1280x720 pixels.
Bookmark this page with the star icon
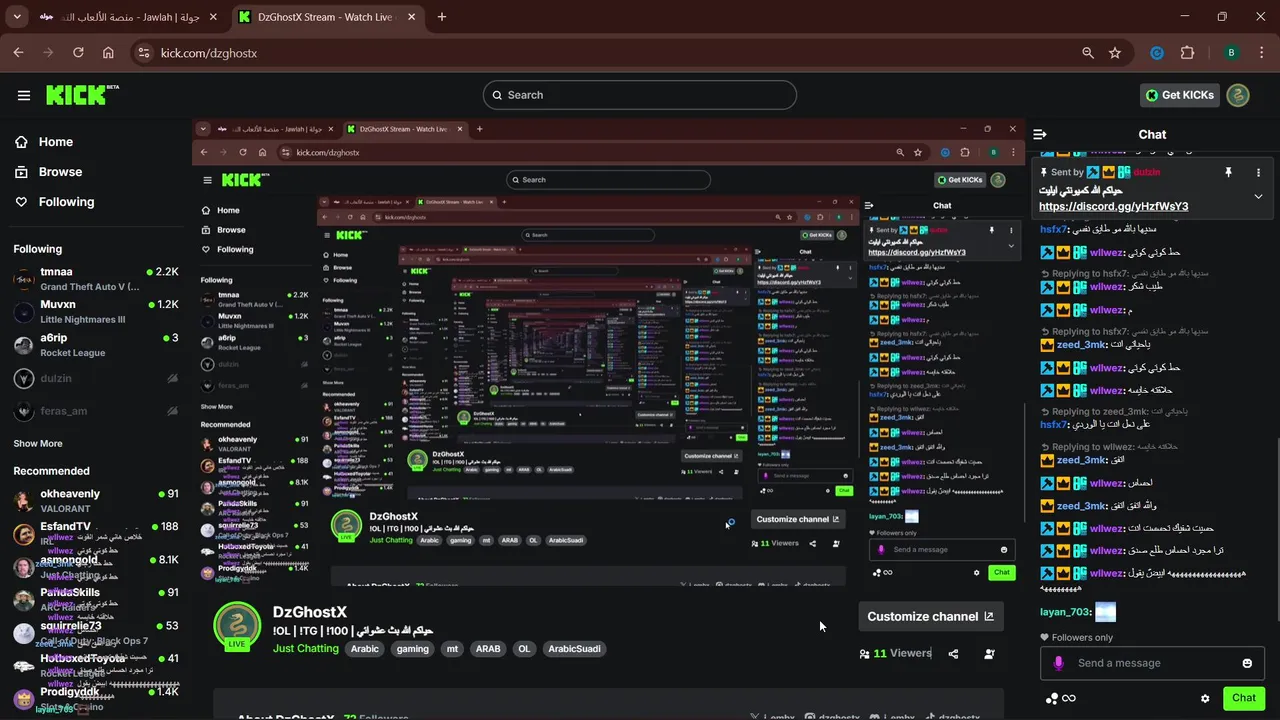[1115, 53]
